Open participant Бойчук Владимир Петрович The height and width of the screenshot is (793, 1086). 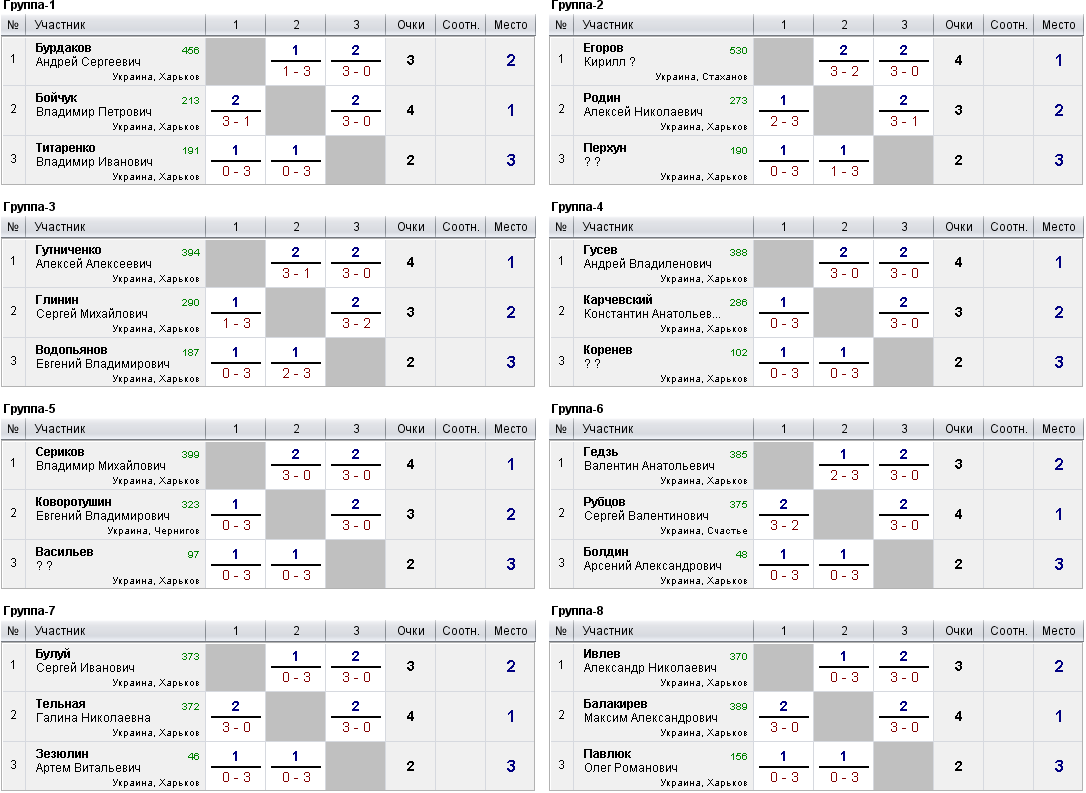[x=94, y=105]
